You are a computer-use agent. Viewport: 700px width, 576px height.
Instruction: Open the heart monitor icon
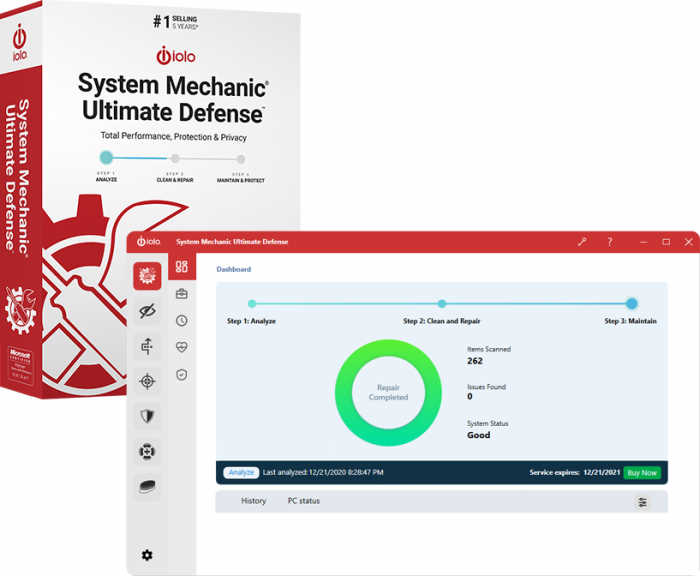click(182, 347)
